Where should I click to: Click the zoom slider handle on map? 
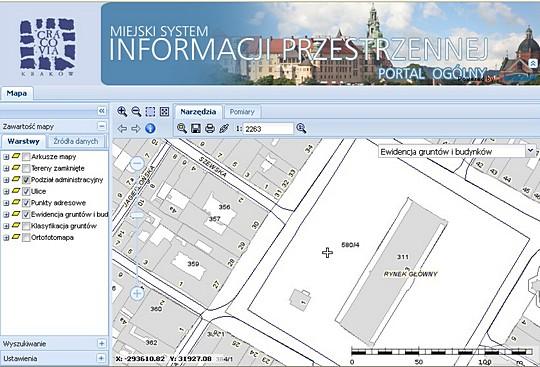[137, 215]
